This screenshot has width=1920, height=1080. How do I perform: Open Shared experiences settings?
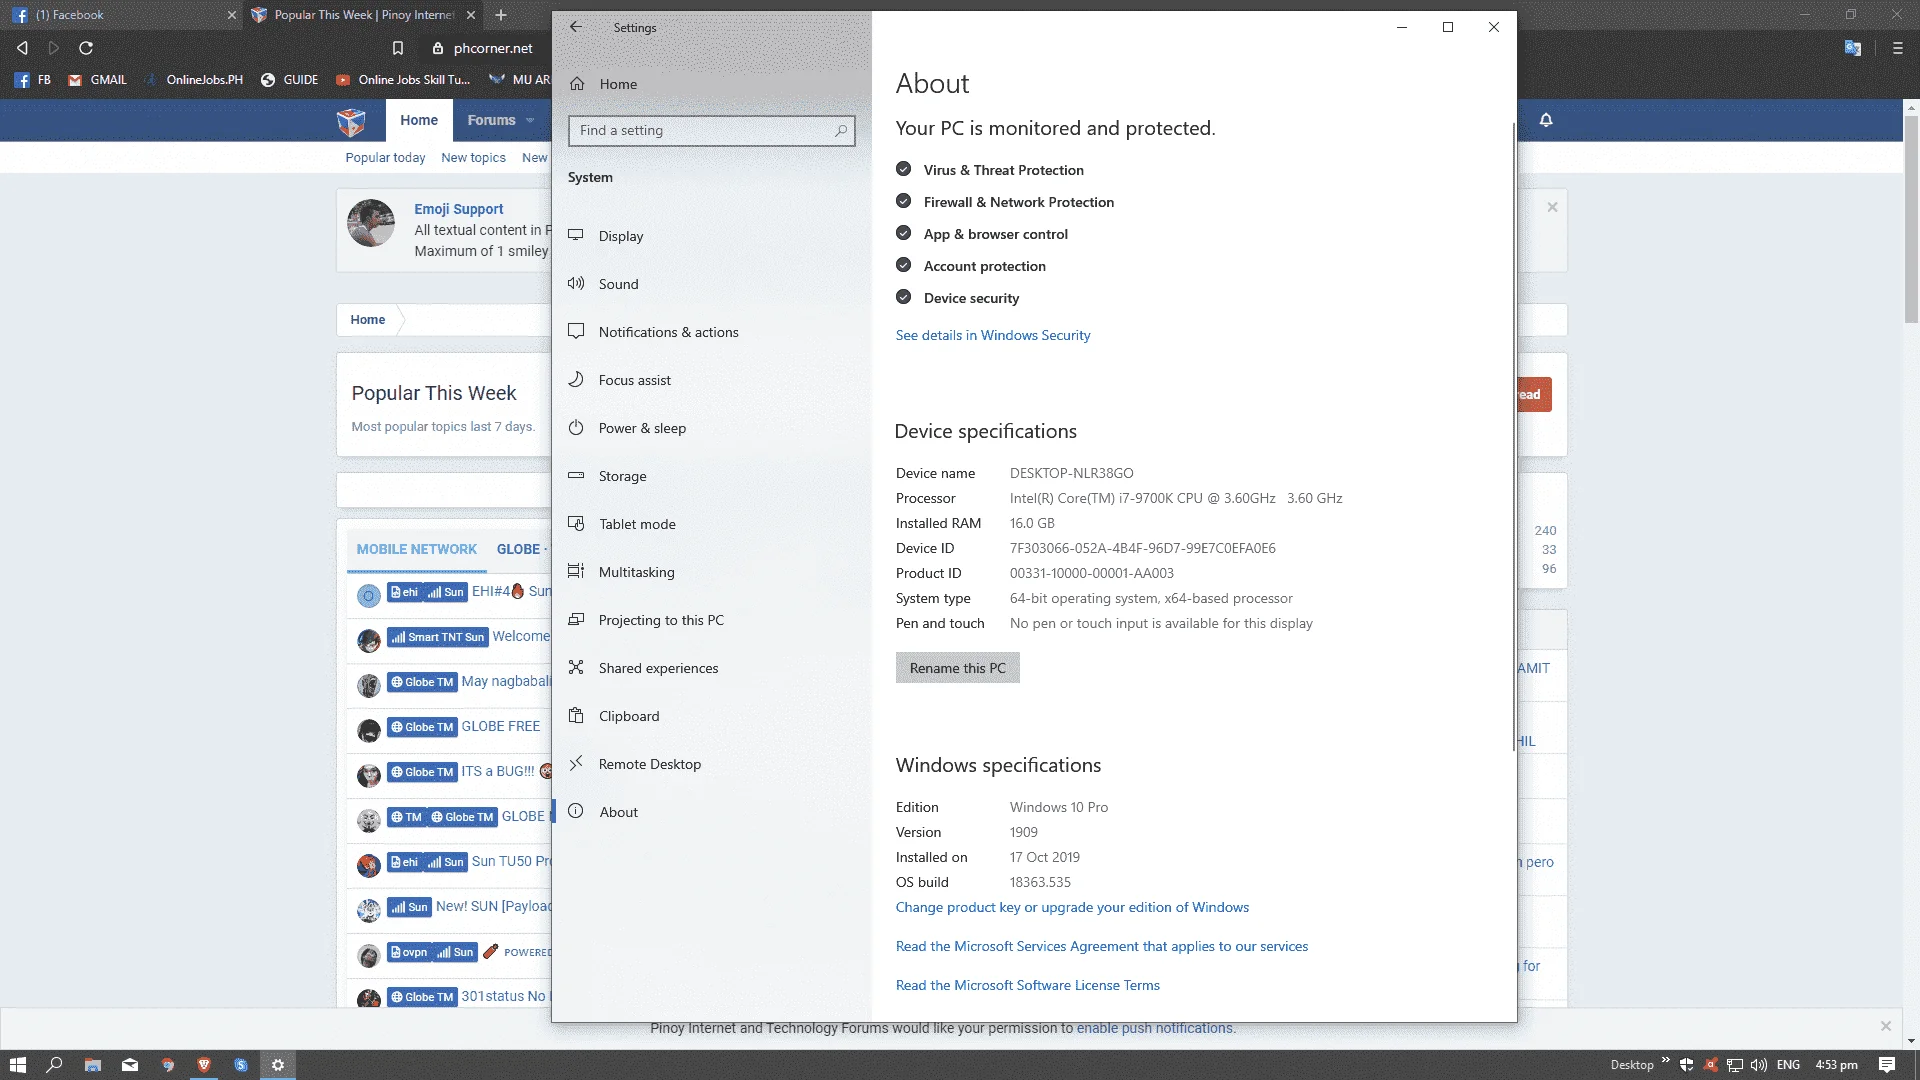(658, 668)
